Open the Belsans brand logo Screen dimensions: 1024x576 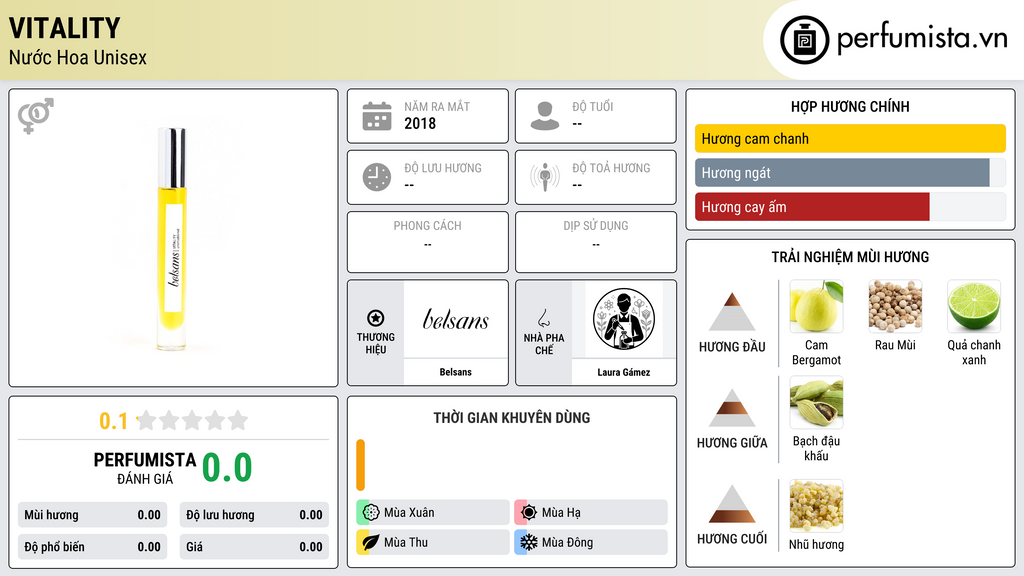point(455,319)
